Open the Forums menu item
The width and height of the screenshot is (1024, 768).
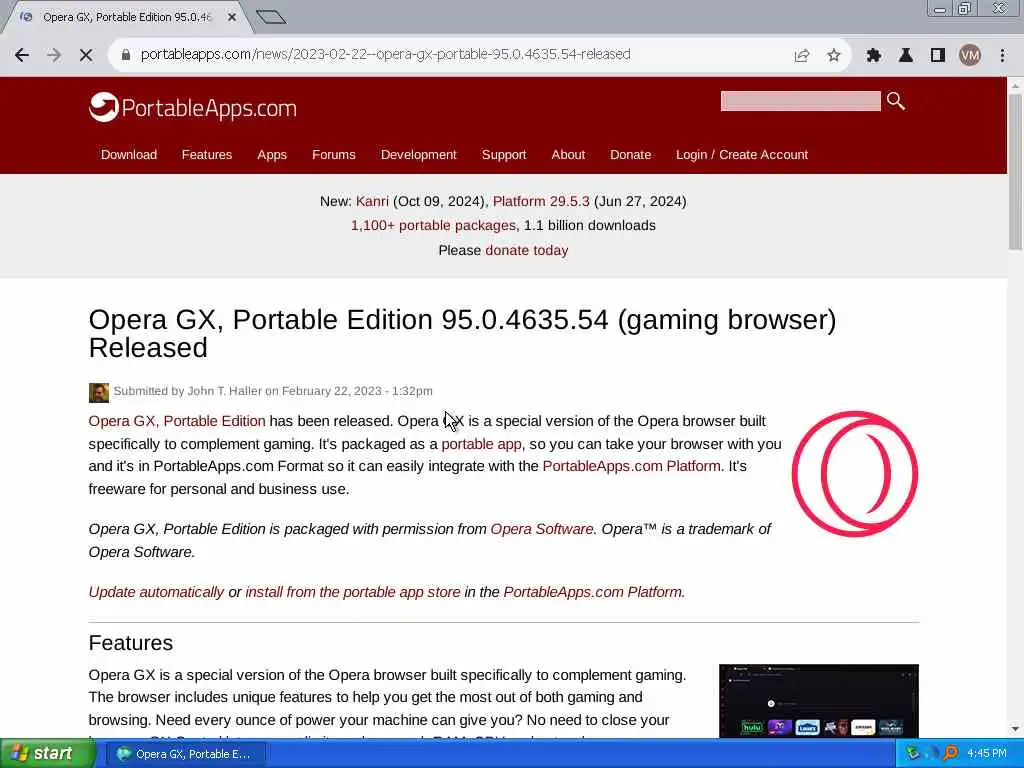(334, 155)
